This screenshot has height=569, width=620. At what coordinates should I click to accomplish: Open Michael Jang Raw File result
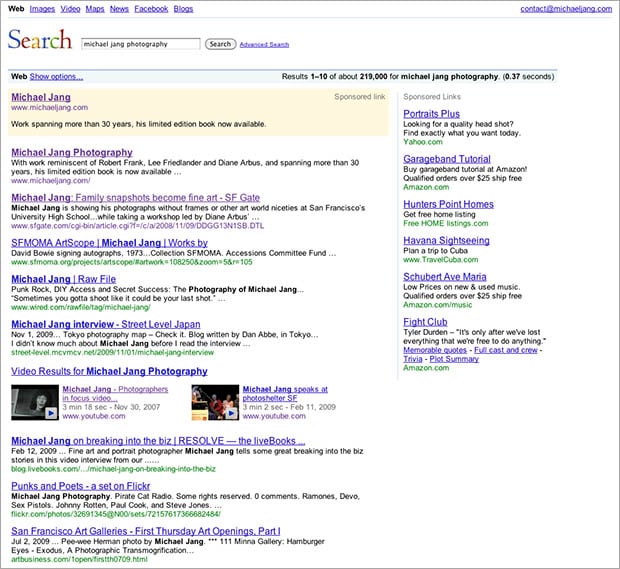[x=64, y=279]
